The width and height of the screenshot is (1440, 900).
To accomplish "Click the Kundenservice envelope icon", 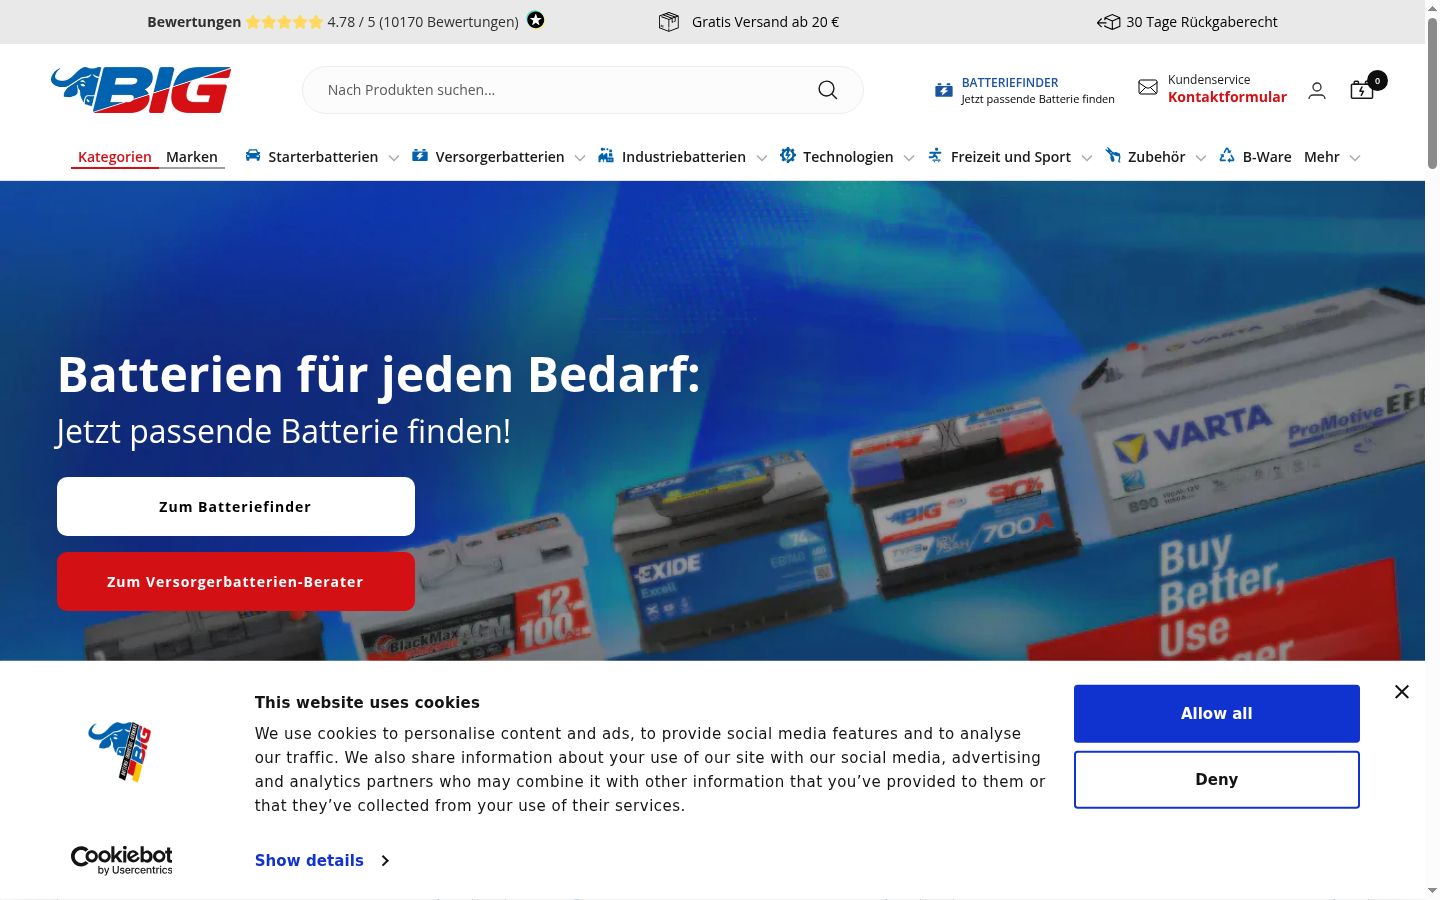I will (x=1148, y=88).
